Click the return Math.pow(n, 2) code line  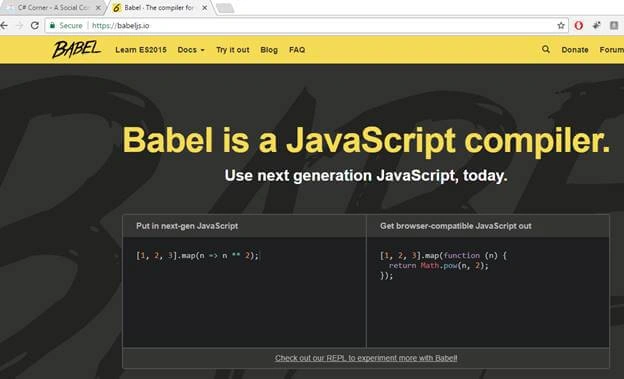(x=439, y=266)
